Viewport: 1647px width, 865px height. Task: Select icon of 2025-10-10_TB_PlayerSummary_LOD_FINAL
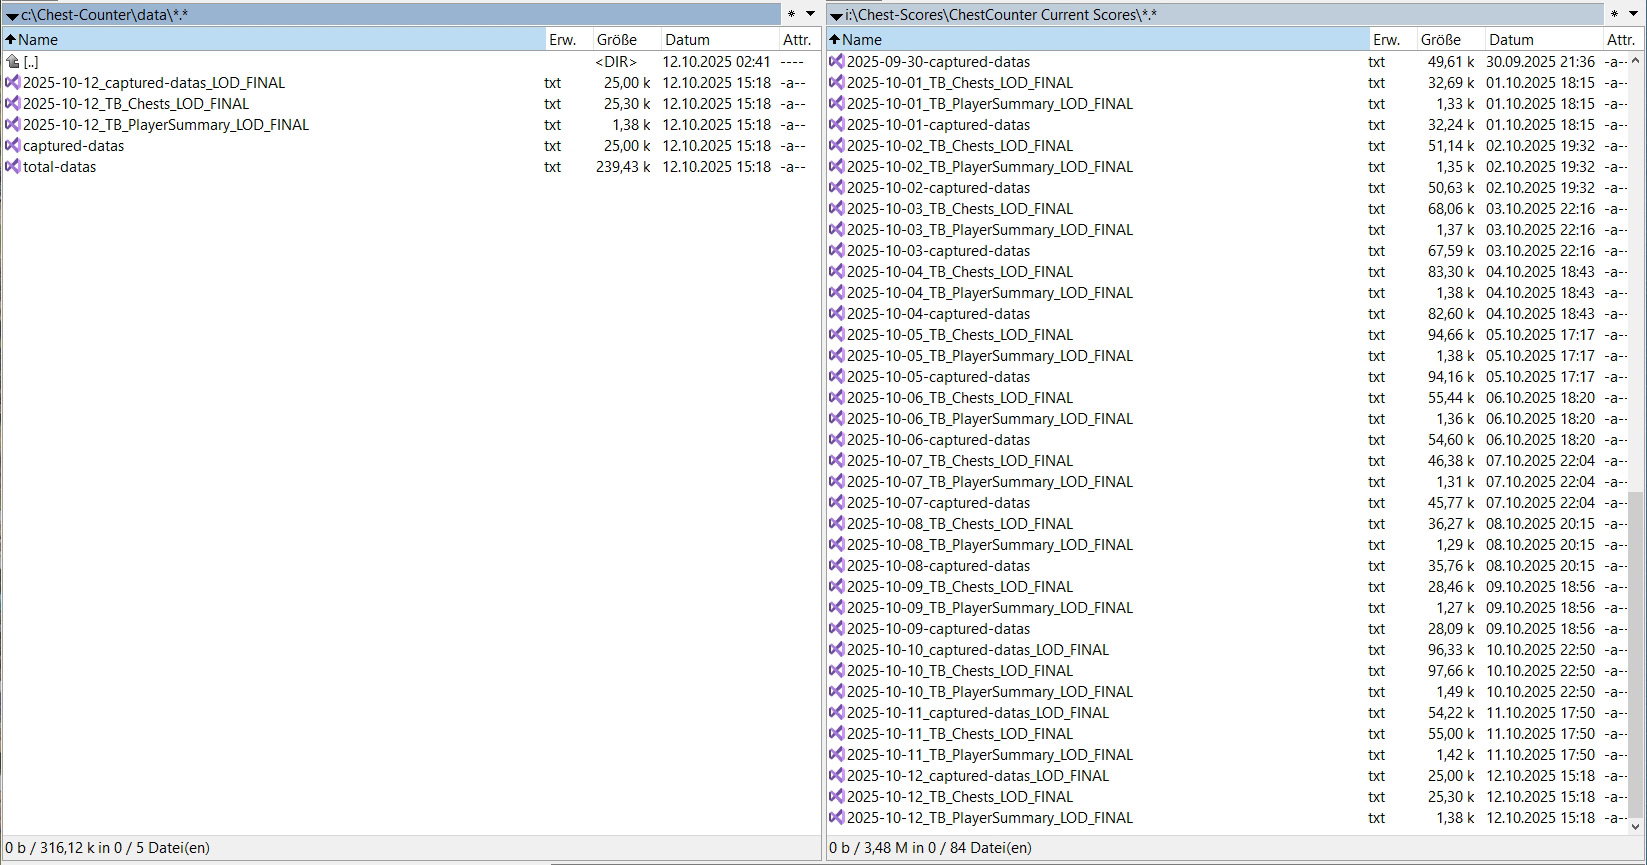pyautogui.click(x=837, y=692)
